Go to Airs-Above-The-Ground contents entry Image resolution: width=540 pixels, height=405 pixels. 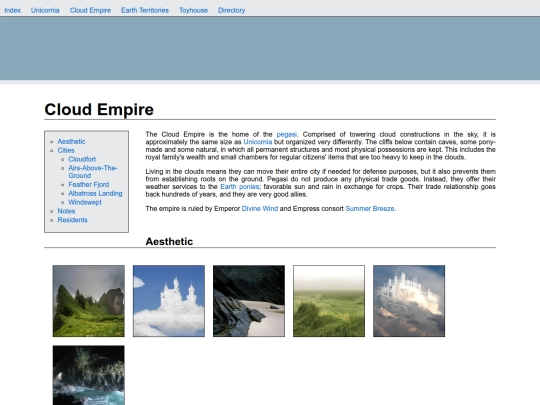tap(93, 172)
